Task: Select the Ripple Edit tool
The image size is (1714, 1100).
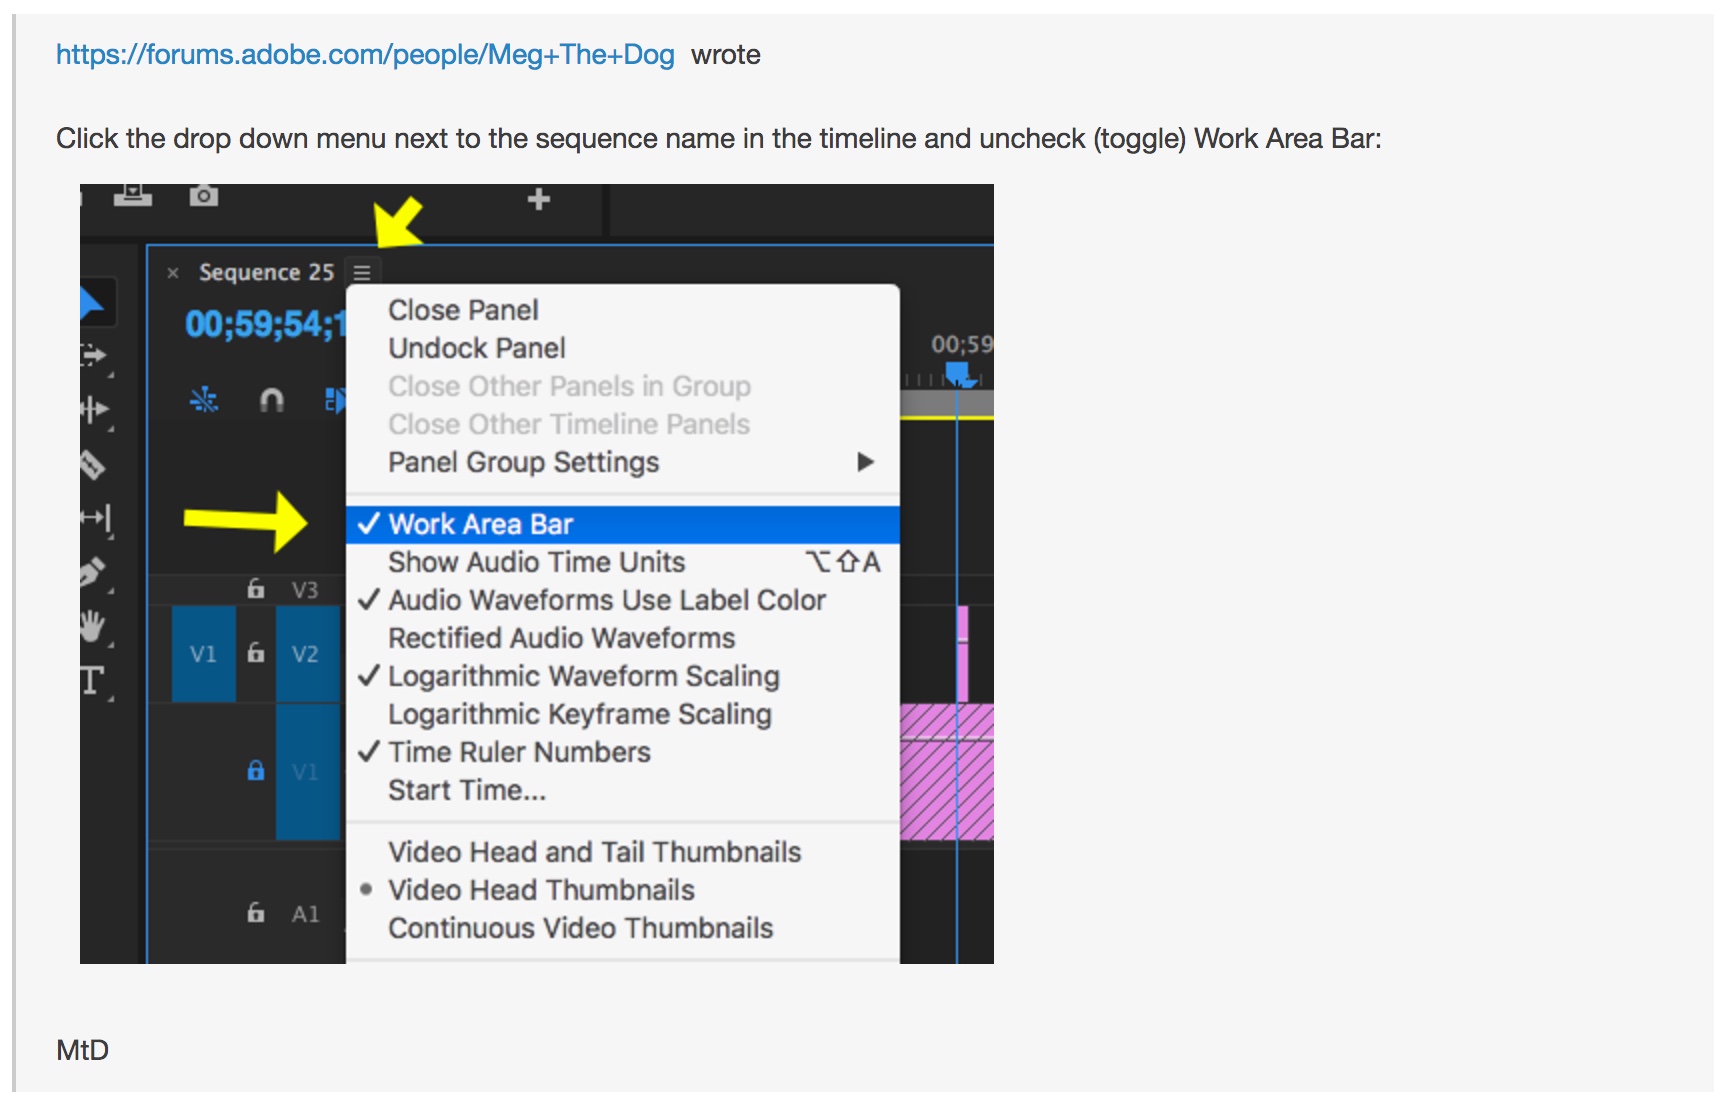Action: [94, 409]
